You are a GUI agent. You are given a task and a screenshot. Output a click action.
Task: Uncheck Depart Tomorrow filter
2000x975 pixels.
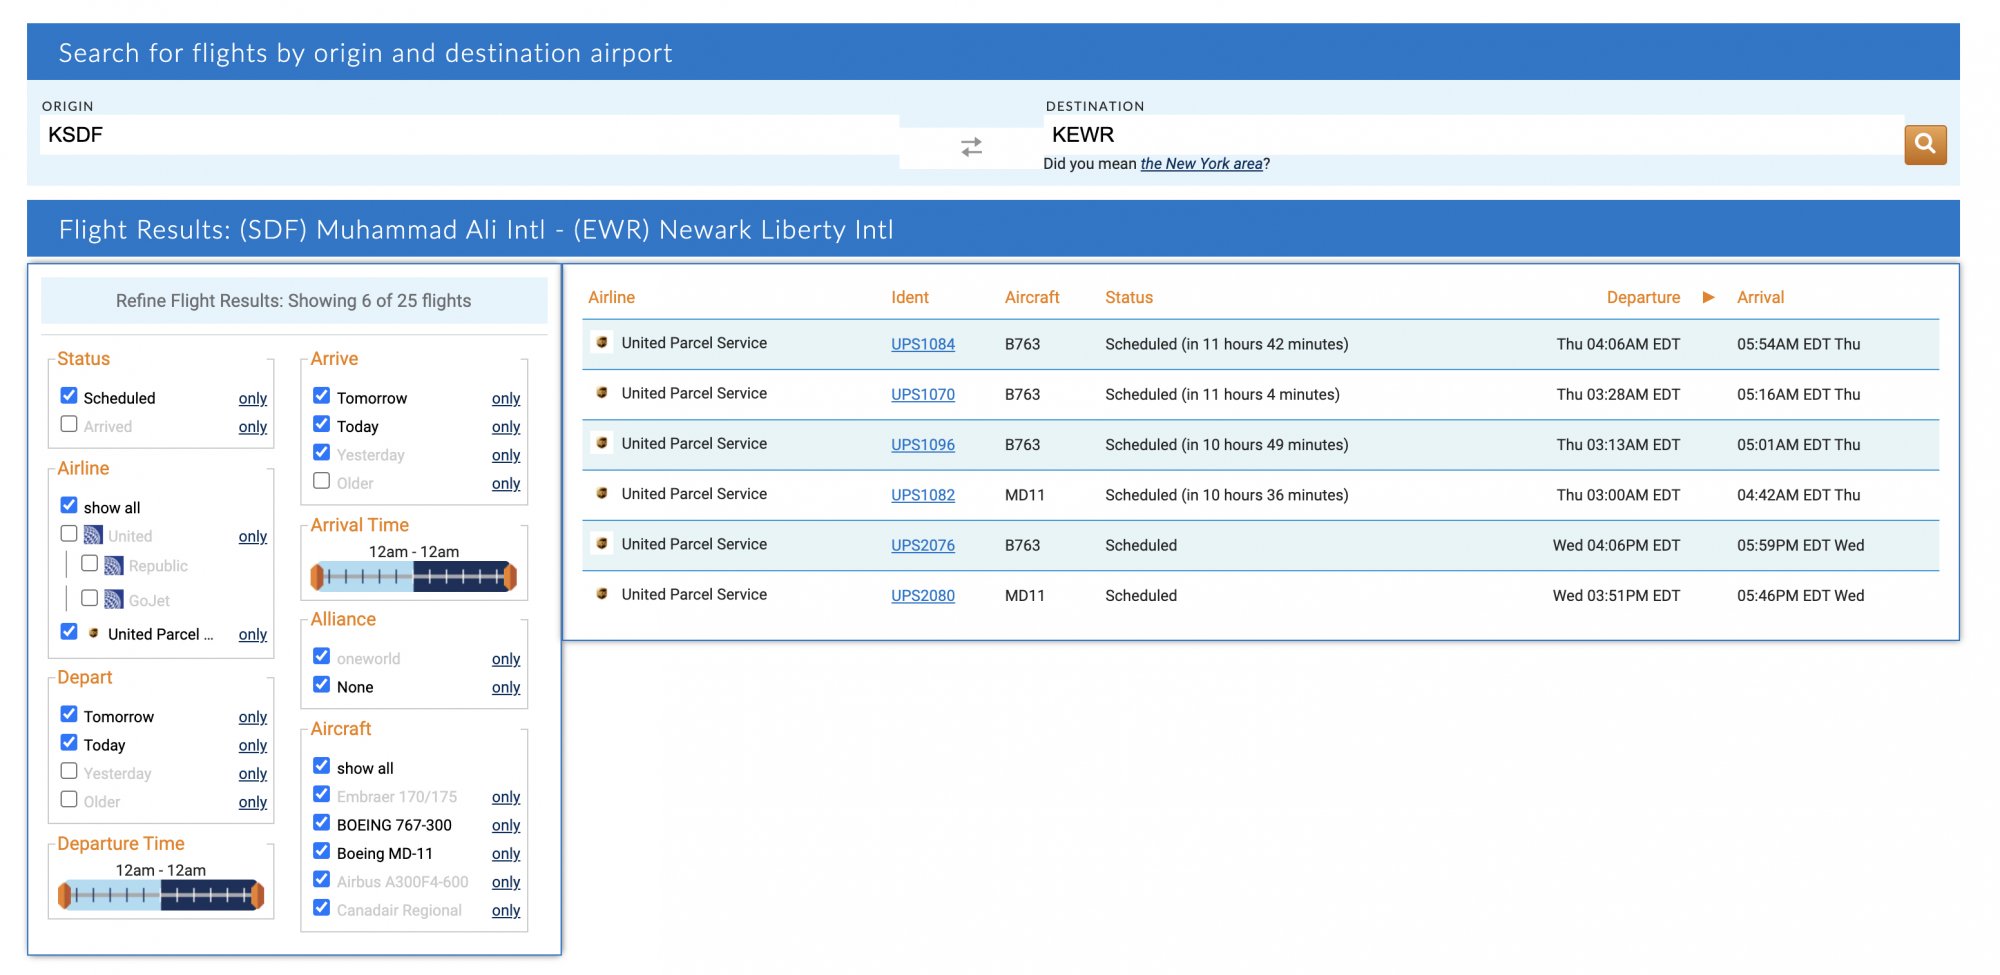[x=69, y=714]
